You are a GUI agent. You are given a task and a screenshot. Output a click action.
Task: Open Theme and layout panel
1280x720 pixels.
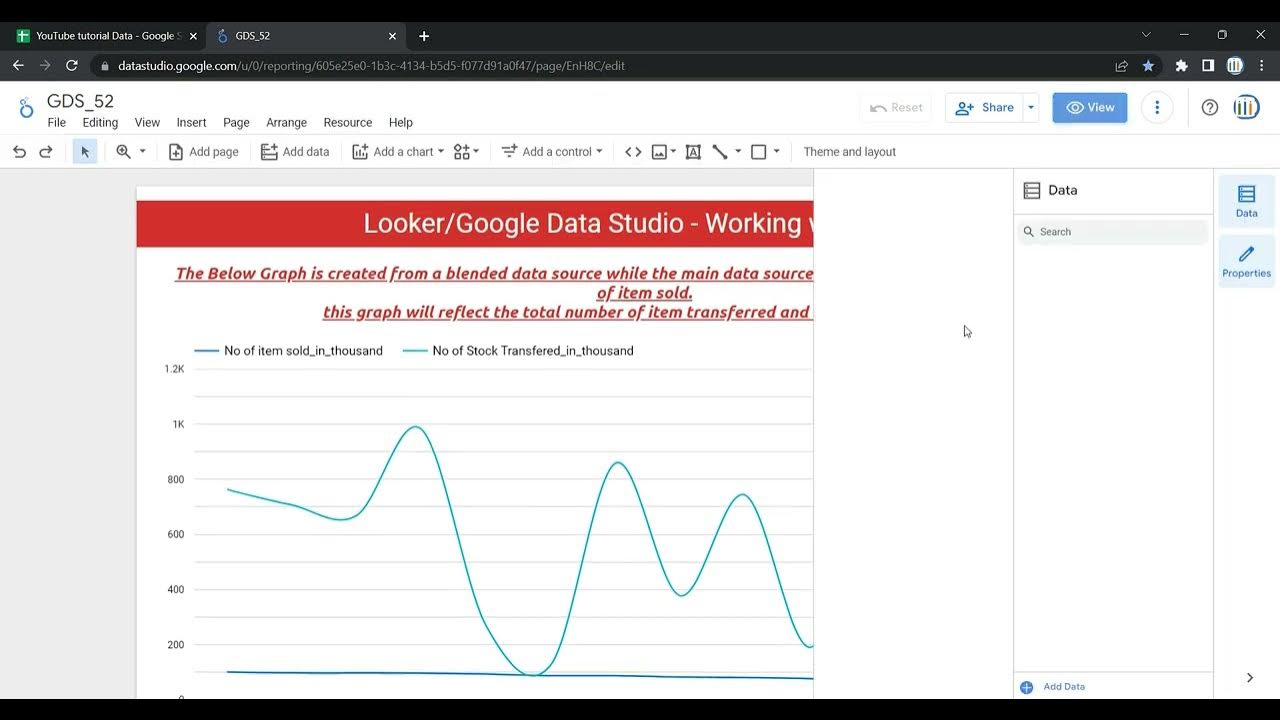(x=849, y=152)
